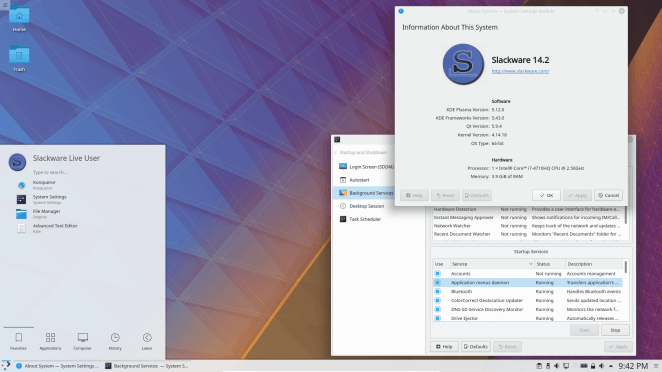Viewport: 662px width, 372px height.
Task: Click the Use column header
Action: (x=441, y=264)
